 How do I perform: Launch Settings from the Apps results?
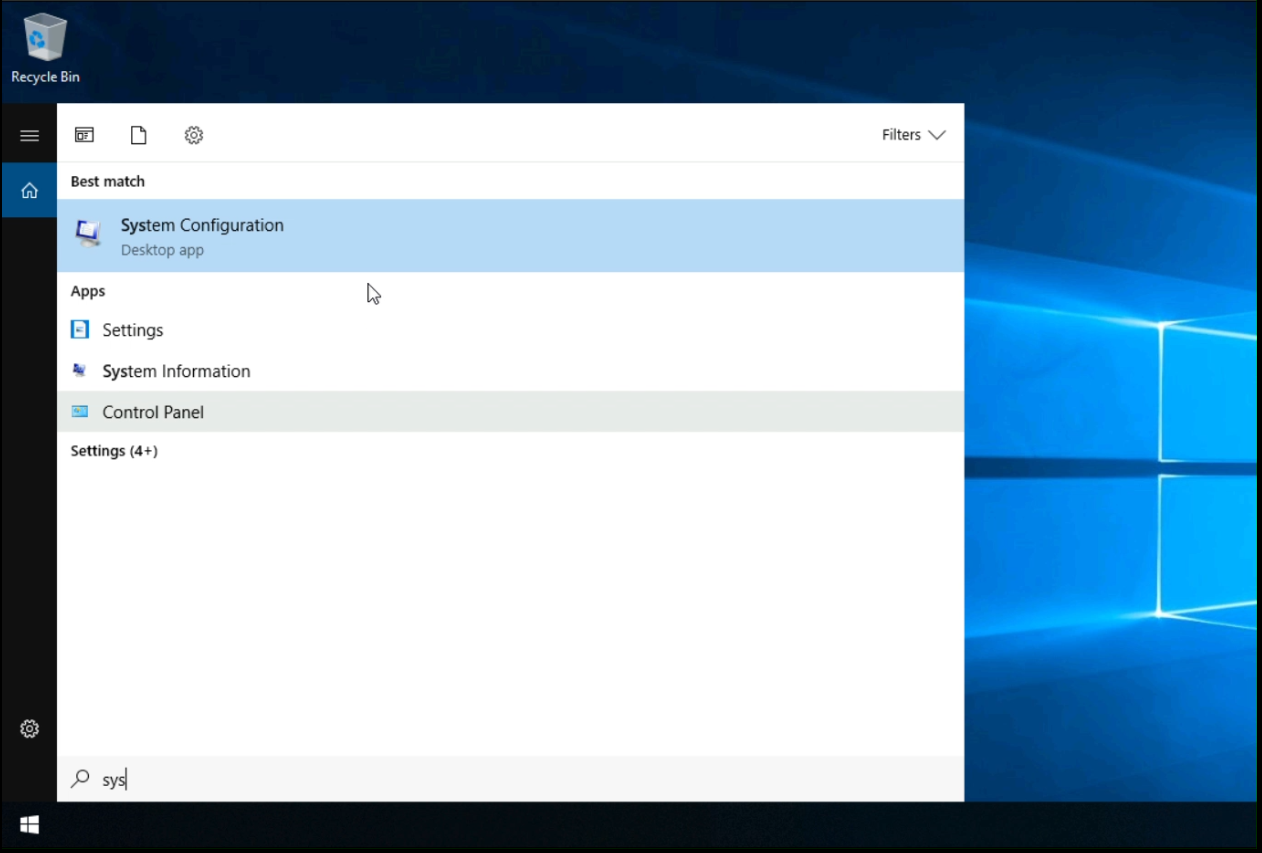(x=133, y=330)
